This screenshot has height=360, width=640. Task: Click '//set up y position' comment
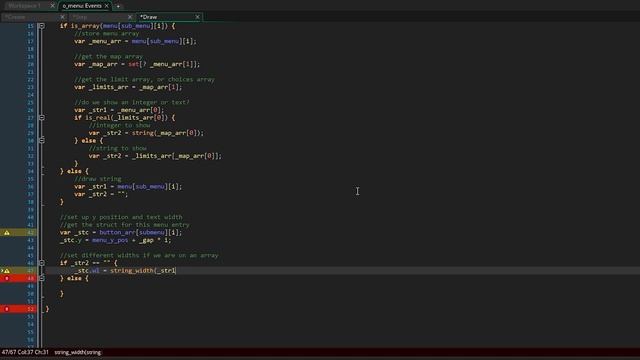94,217
